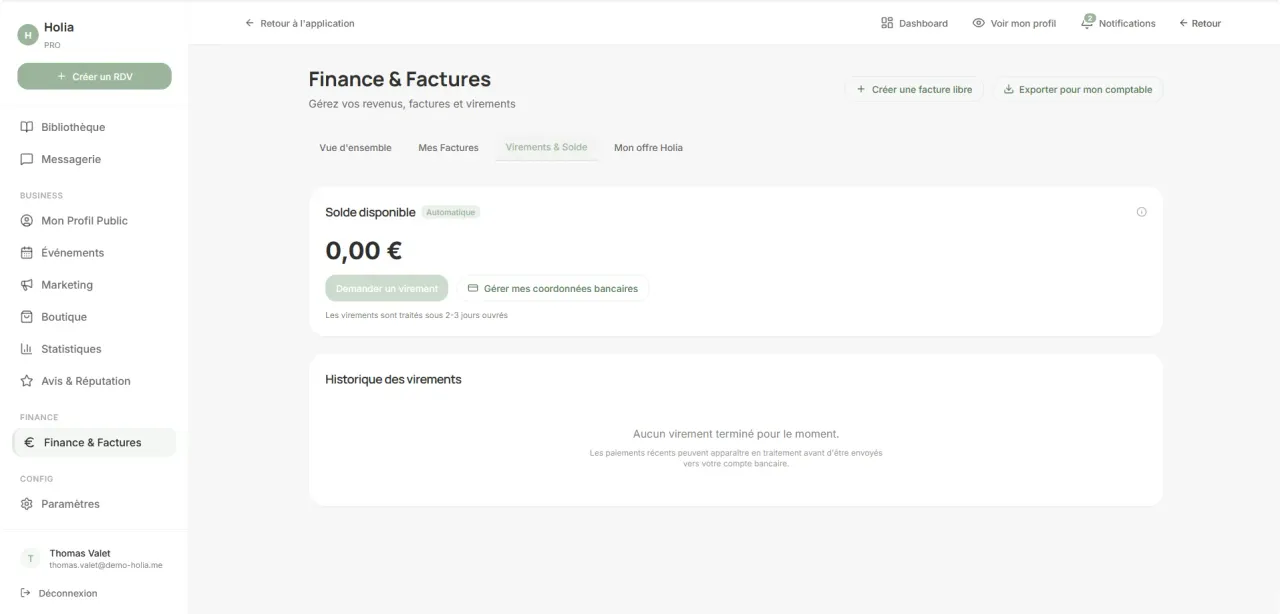Image resolution: width=1280 pixels, height=614 pixels.
Task: Click Demander un virement button
Action: pyautogui.click(x=386, y=288)
